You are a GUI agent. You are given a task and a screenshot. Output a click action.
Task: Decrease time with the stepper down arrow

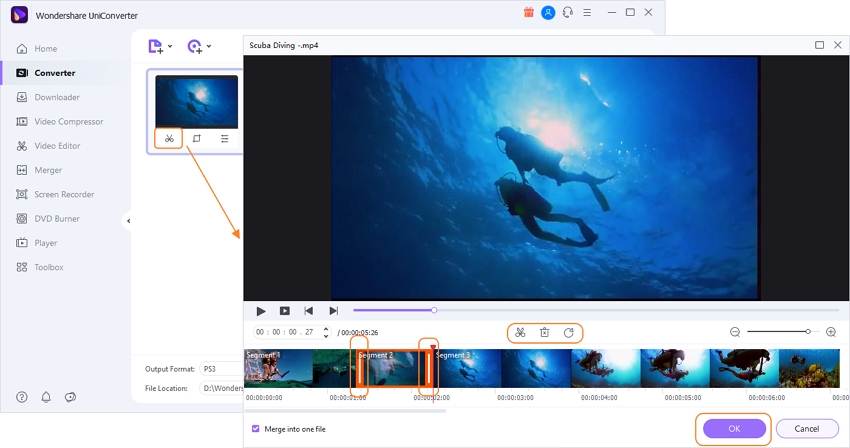(326, 336)
